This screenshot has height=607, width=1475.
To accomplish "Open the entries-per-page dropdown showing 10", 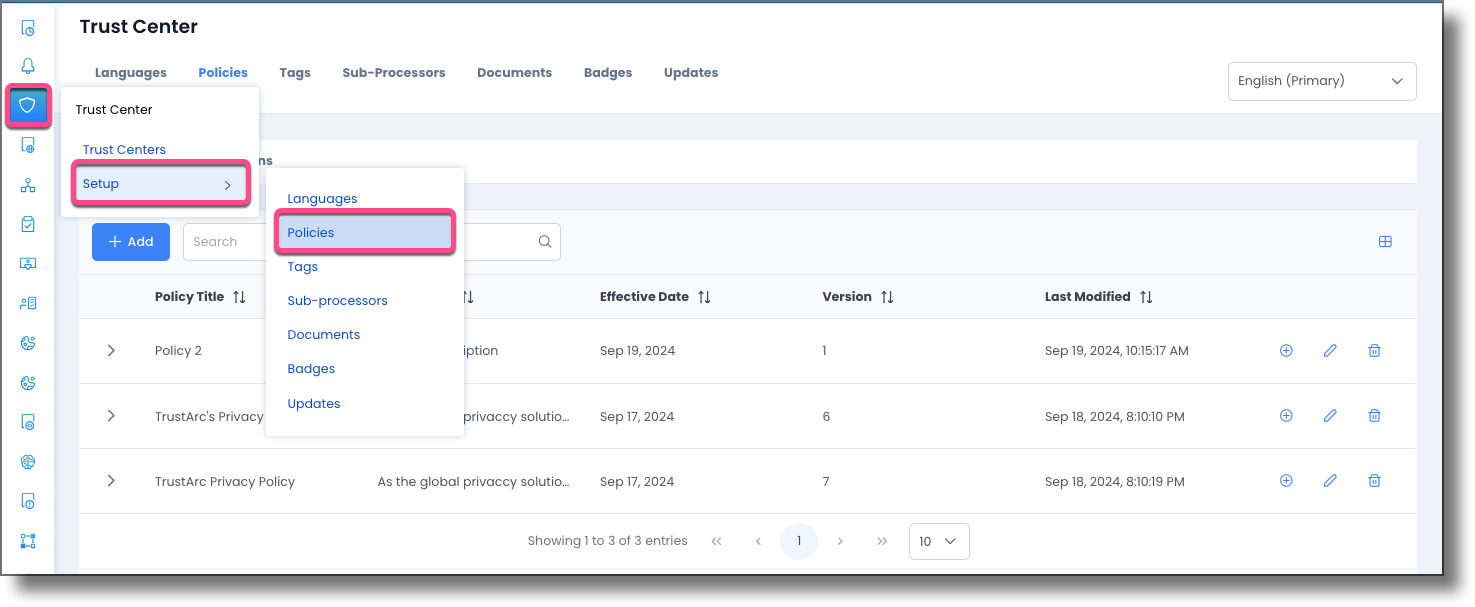I will tap(938, 540).
